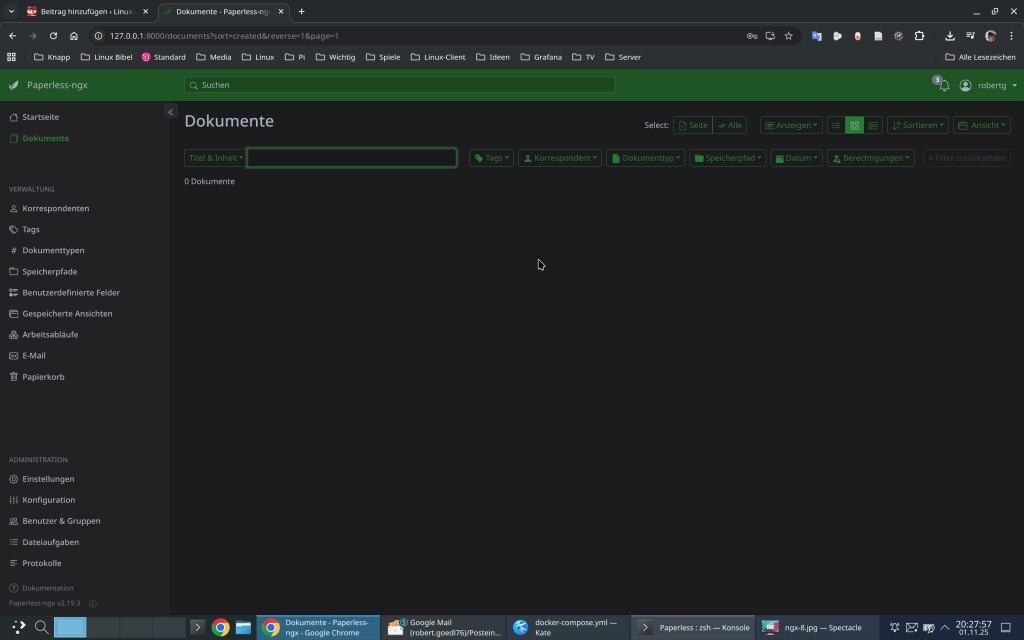Click the Suchen global search field

[x=400, y=85]
